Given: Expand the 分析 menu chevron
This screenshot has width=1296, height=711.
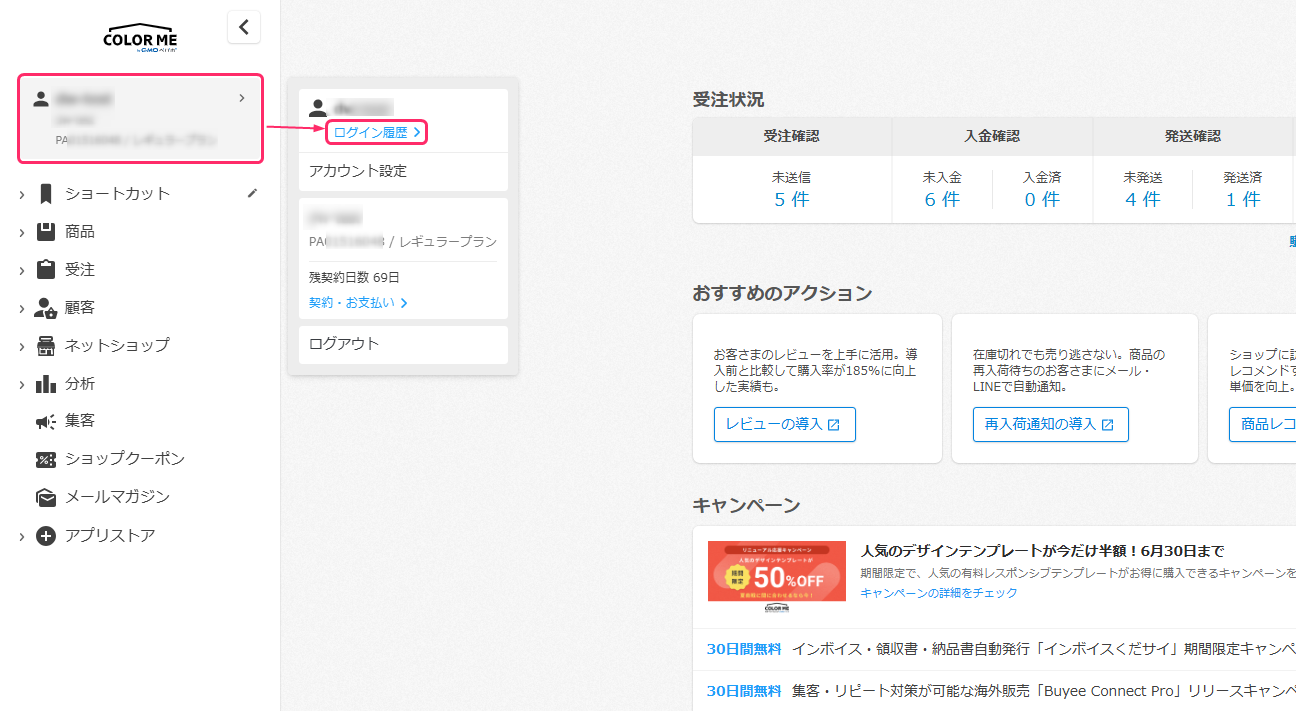Looking at the screenshot, I should [x=22, y=384].
